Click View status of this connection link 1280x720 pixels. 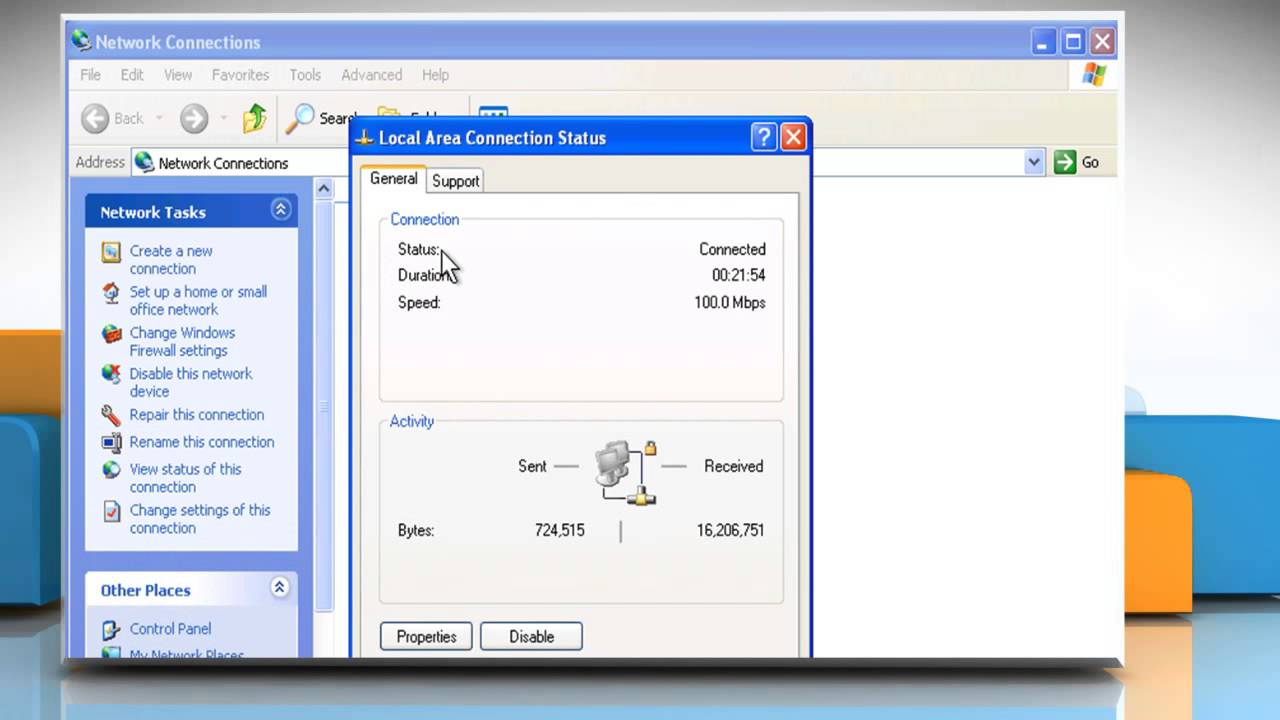click(185, 478)
